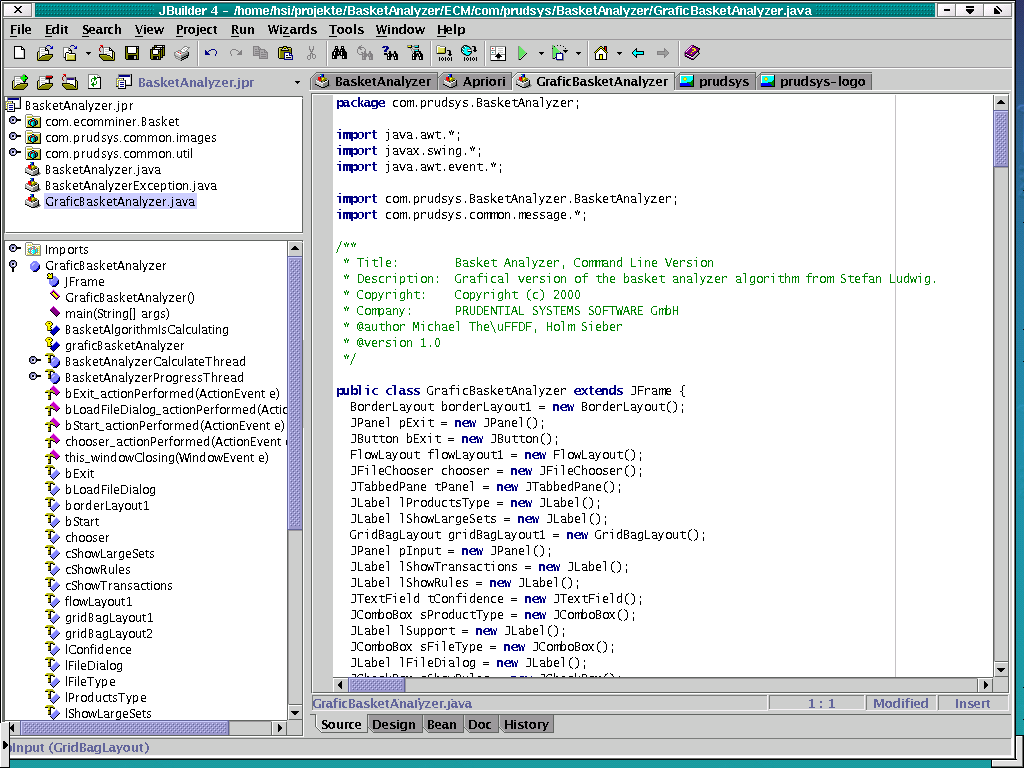Viewport: 1024px width, 768px height.
Task: Click the Print icon in toolbar
Action: pyautogui.click(x=182, y=53)
